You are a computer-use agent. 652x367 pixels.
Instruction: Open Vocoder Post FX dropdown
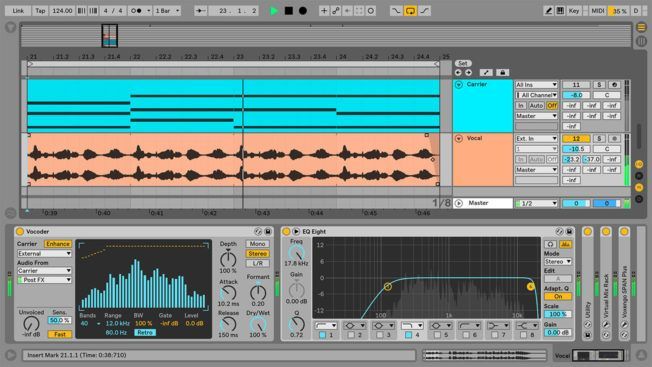(x=44, y=280)
